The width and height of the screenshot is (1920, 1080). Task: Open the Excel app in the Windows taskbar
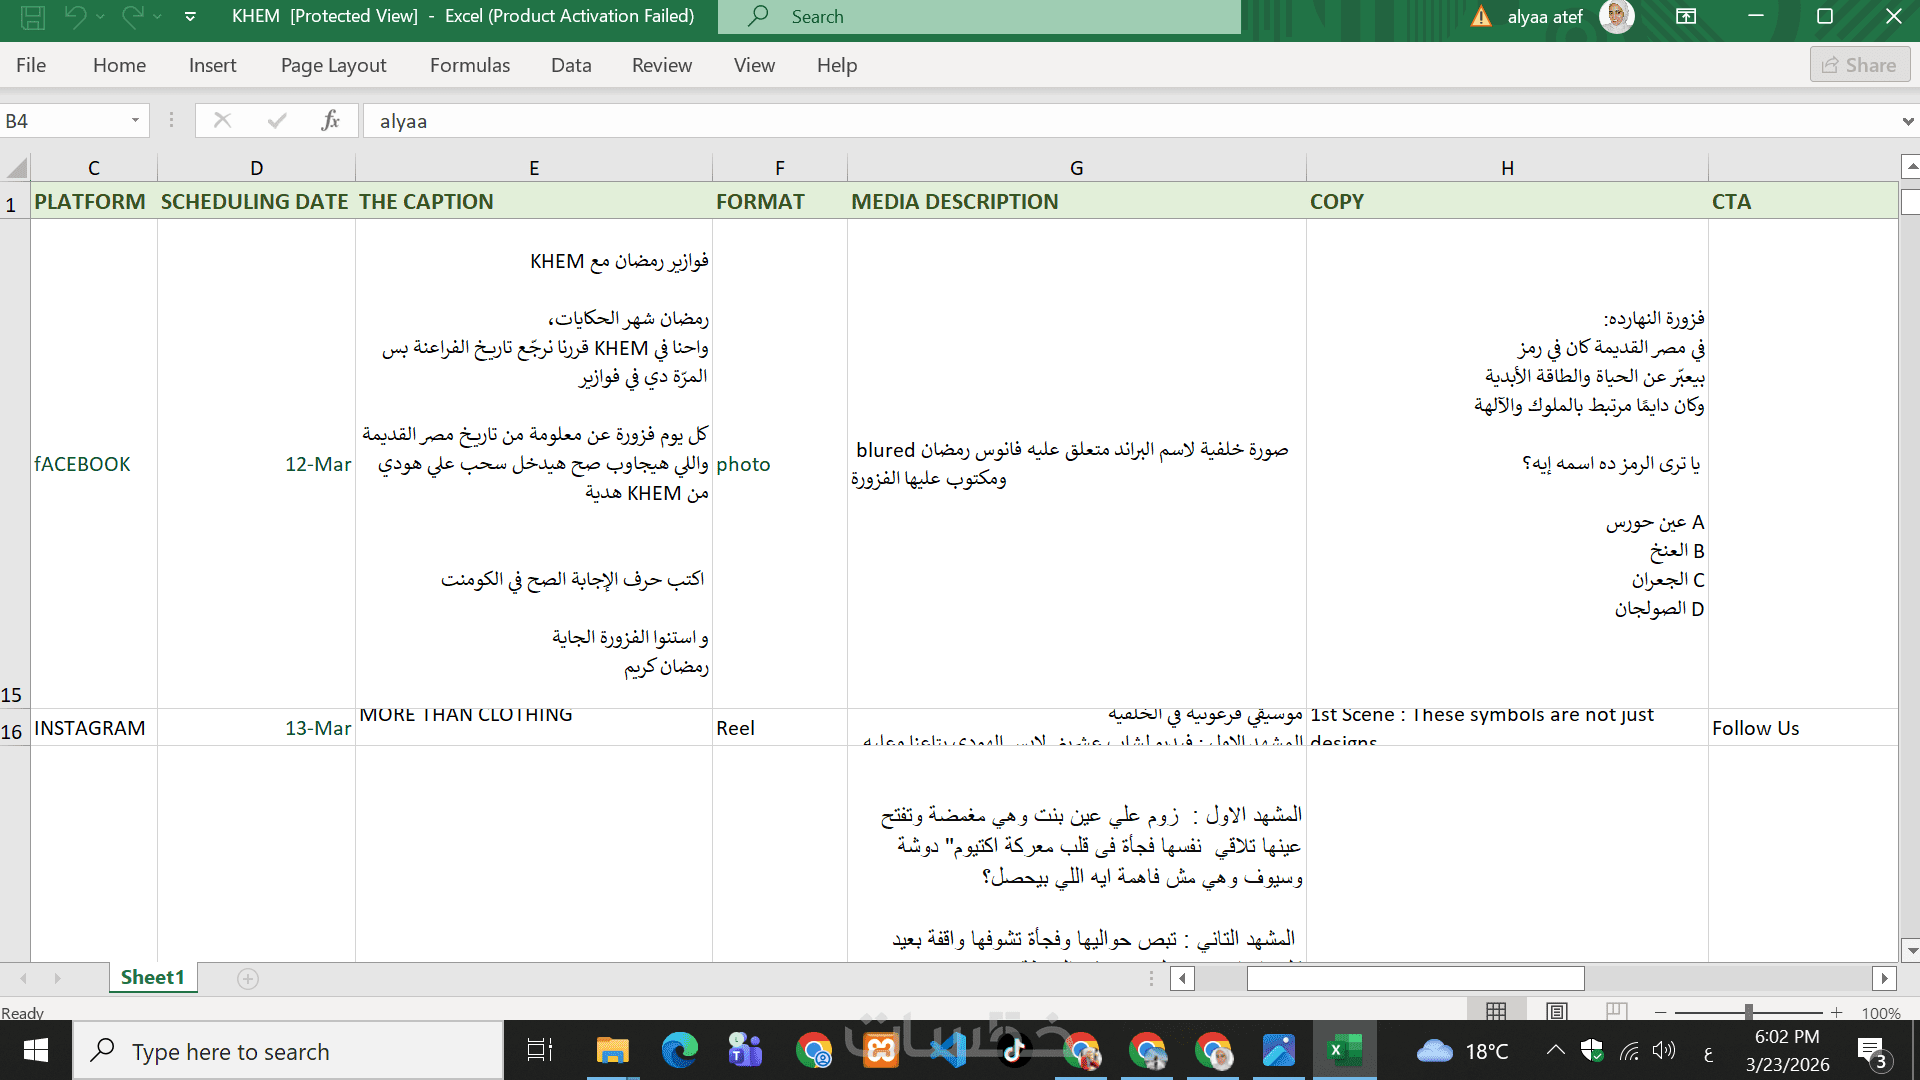pyautogui.click(x=1344, y=1051)
